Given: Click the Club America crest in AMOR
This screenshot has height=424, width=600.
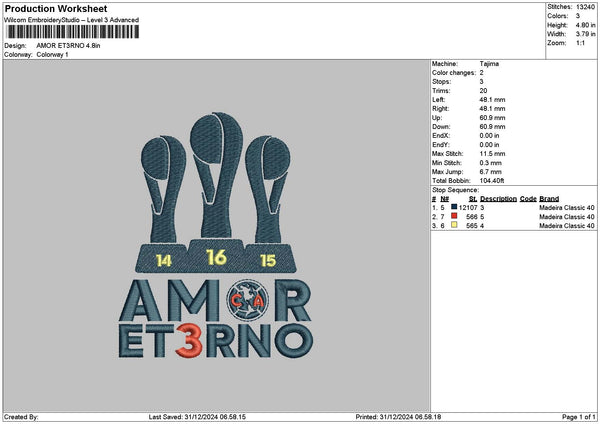Looking at the screenshot, I should pos(247,300).
